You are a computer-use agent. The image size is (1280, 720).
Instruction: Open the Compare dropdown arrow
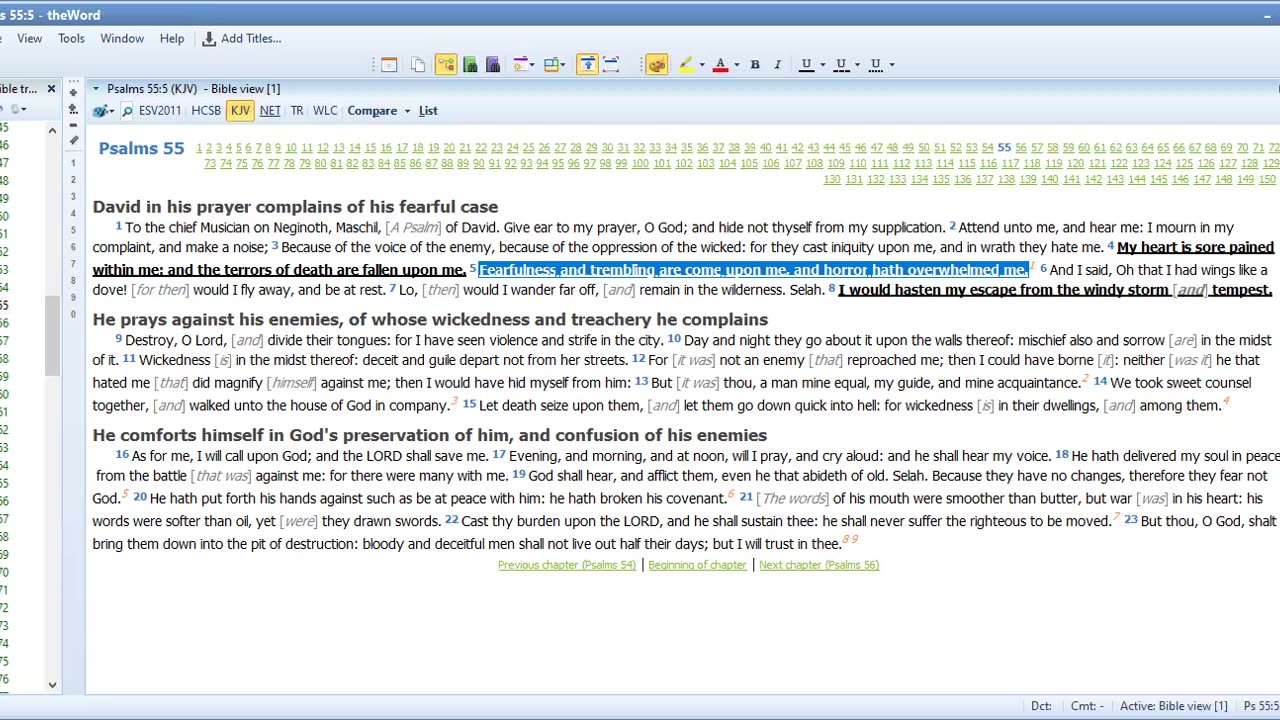(x=407, y=111)
